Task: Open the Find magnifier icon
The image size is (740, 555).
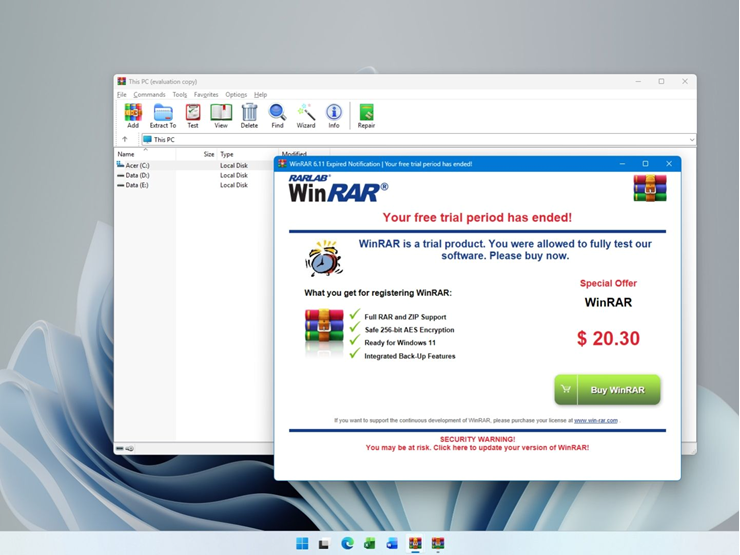Action: tap(278, 116)
